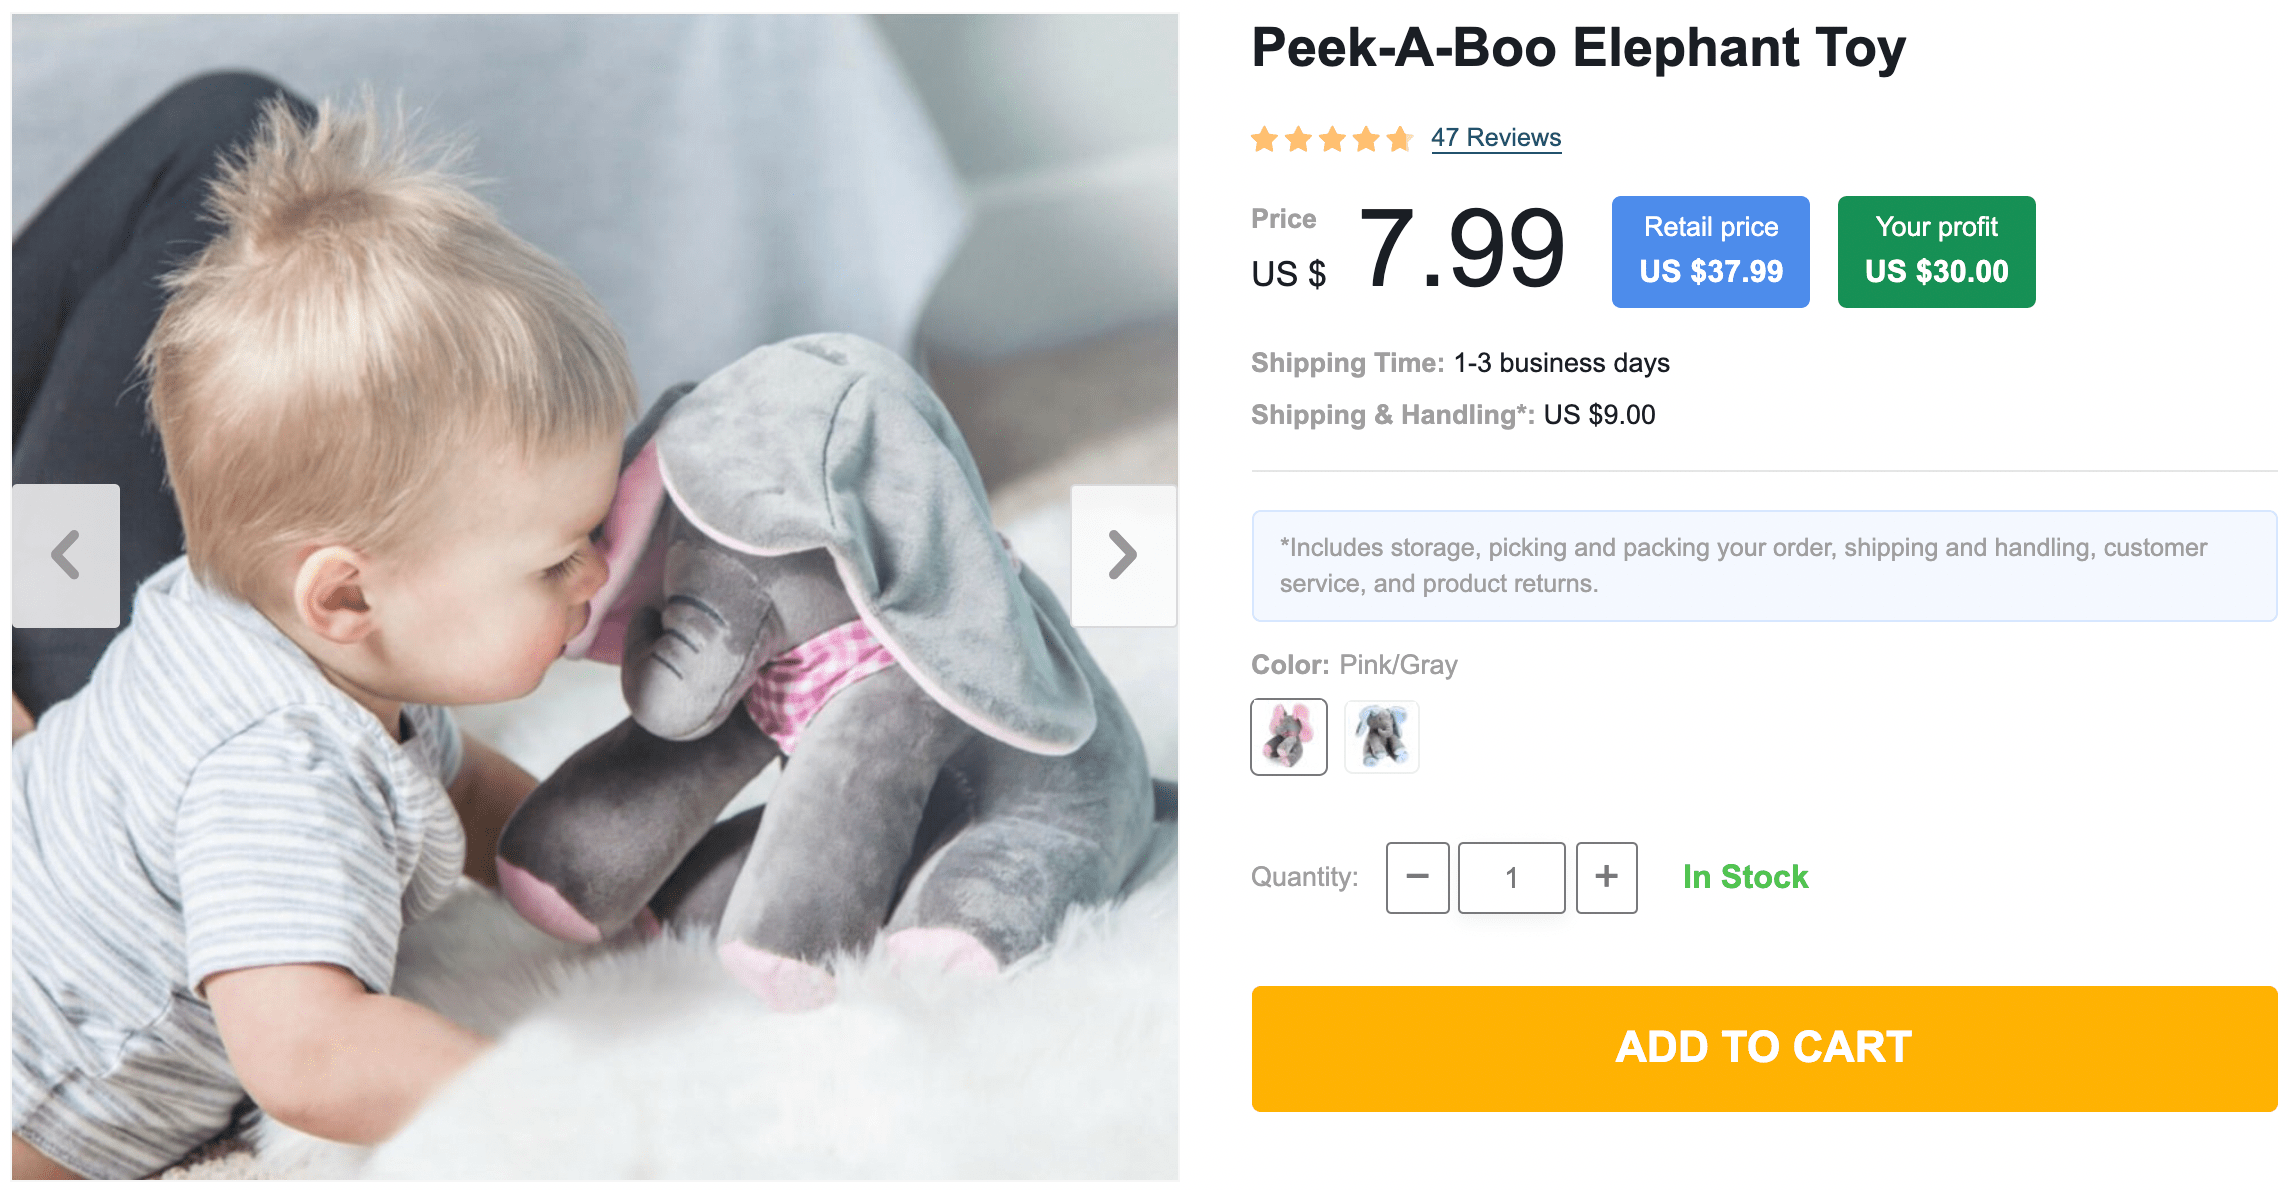Click the 7.99 price amount
Image resolution: width=2288 pixels, height=1190 pixels.
click(1461, 250)
